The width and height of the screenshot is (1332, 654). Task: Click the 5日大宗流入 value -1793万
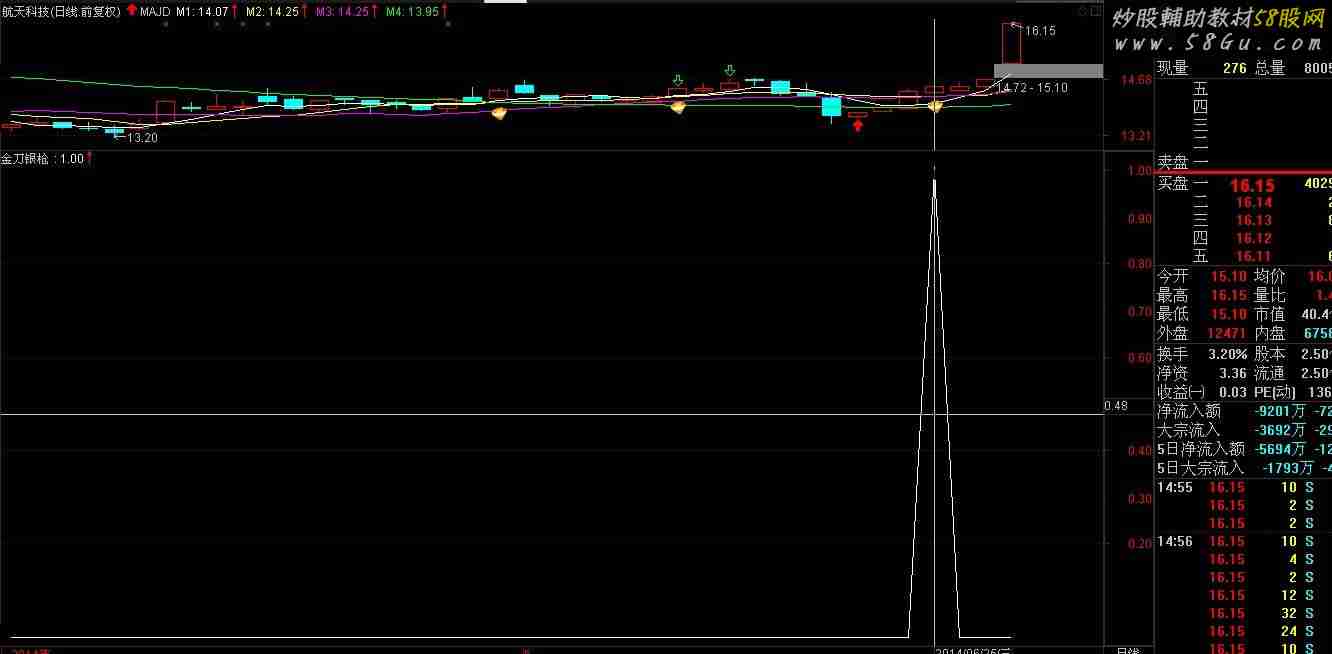point(1287,468)
